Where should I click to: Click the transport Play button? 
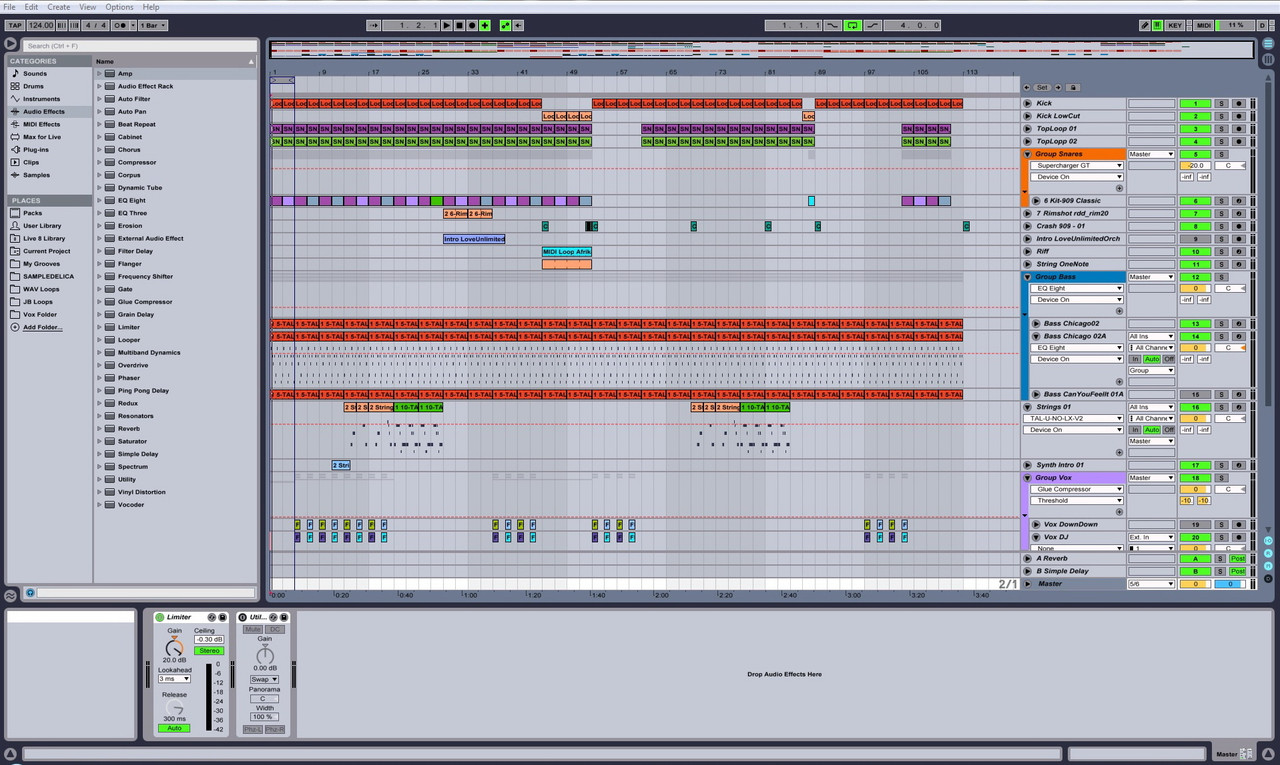[x=447, y=25]
